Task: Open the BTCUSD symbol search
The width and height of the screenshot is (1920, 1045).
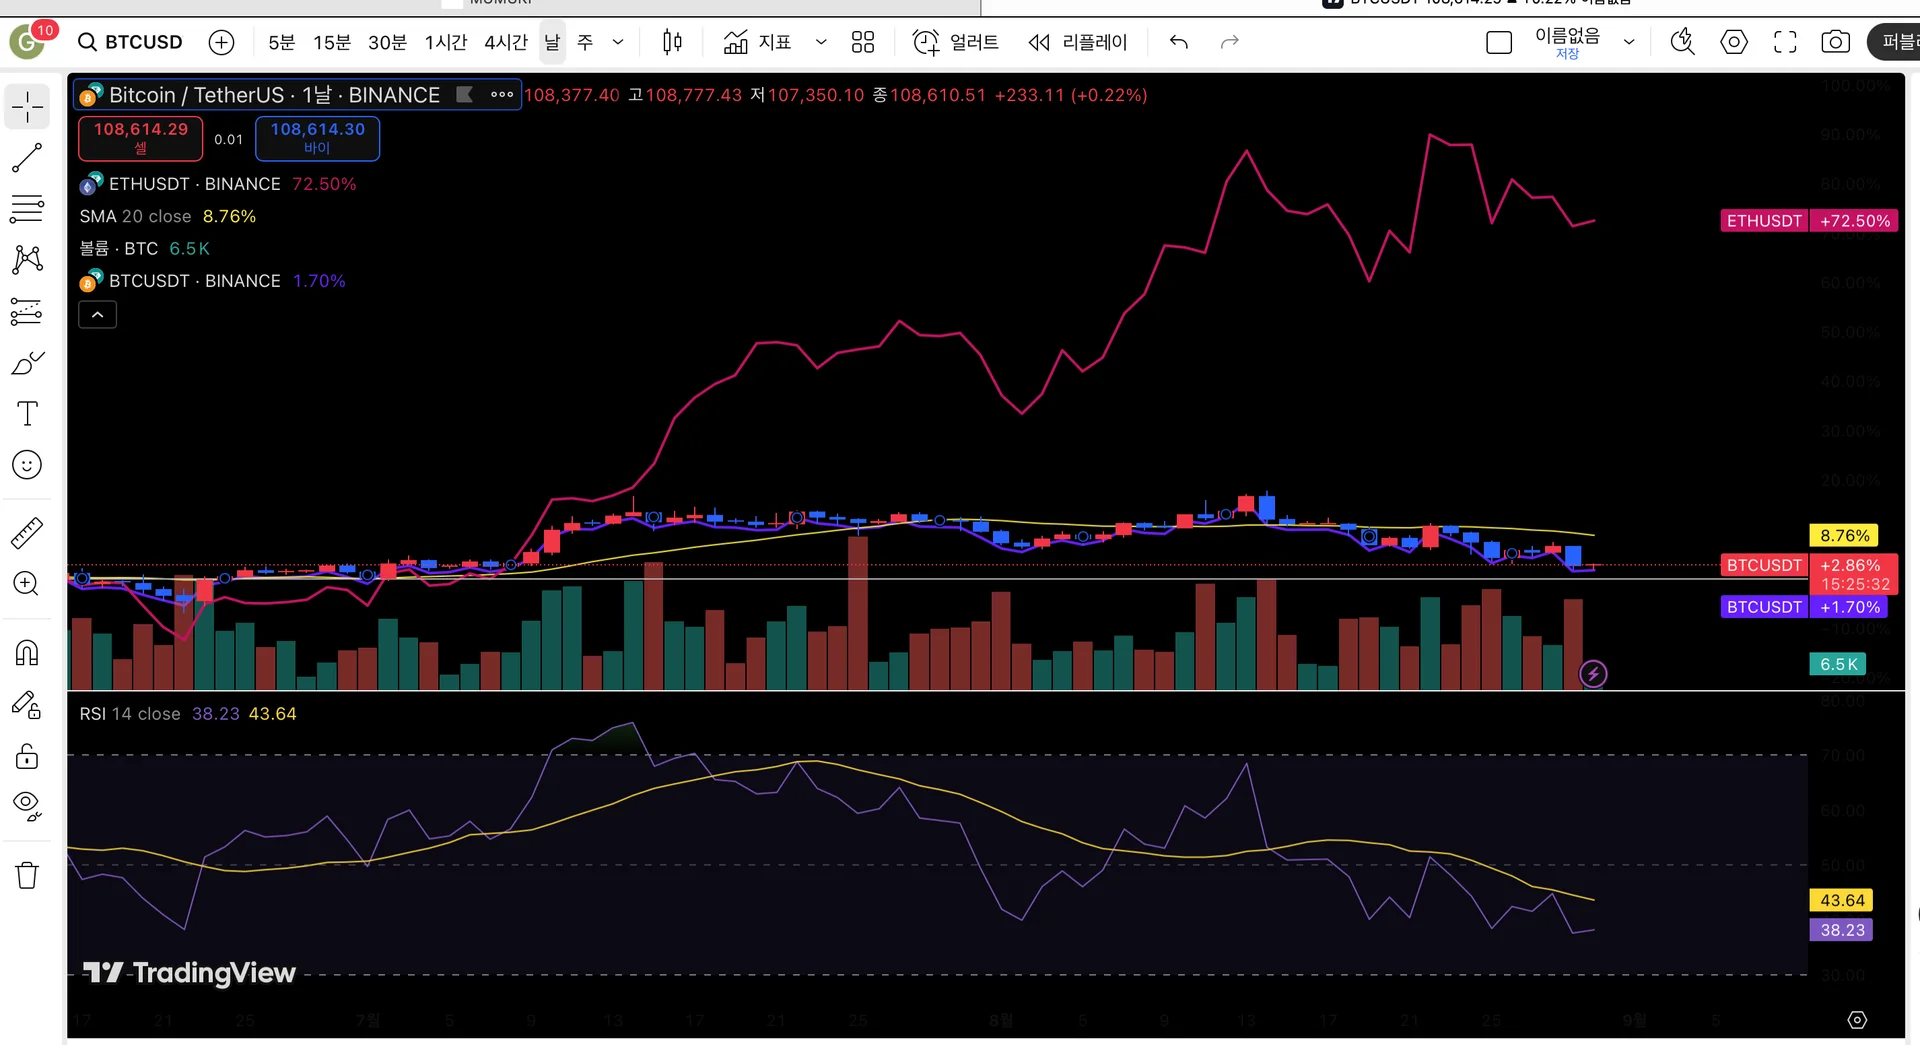Action: [x=130, y=42]
